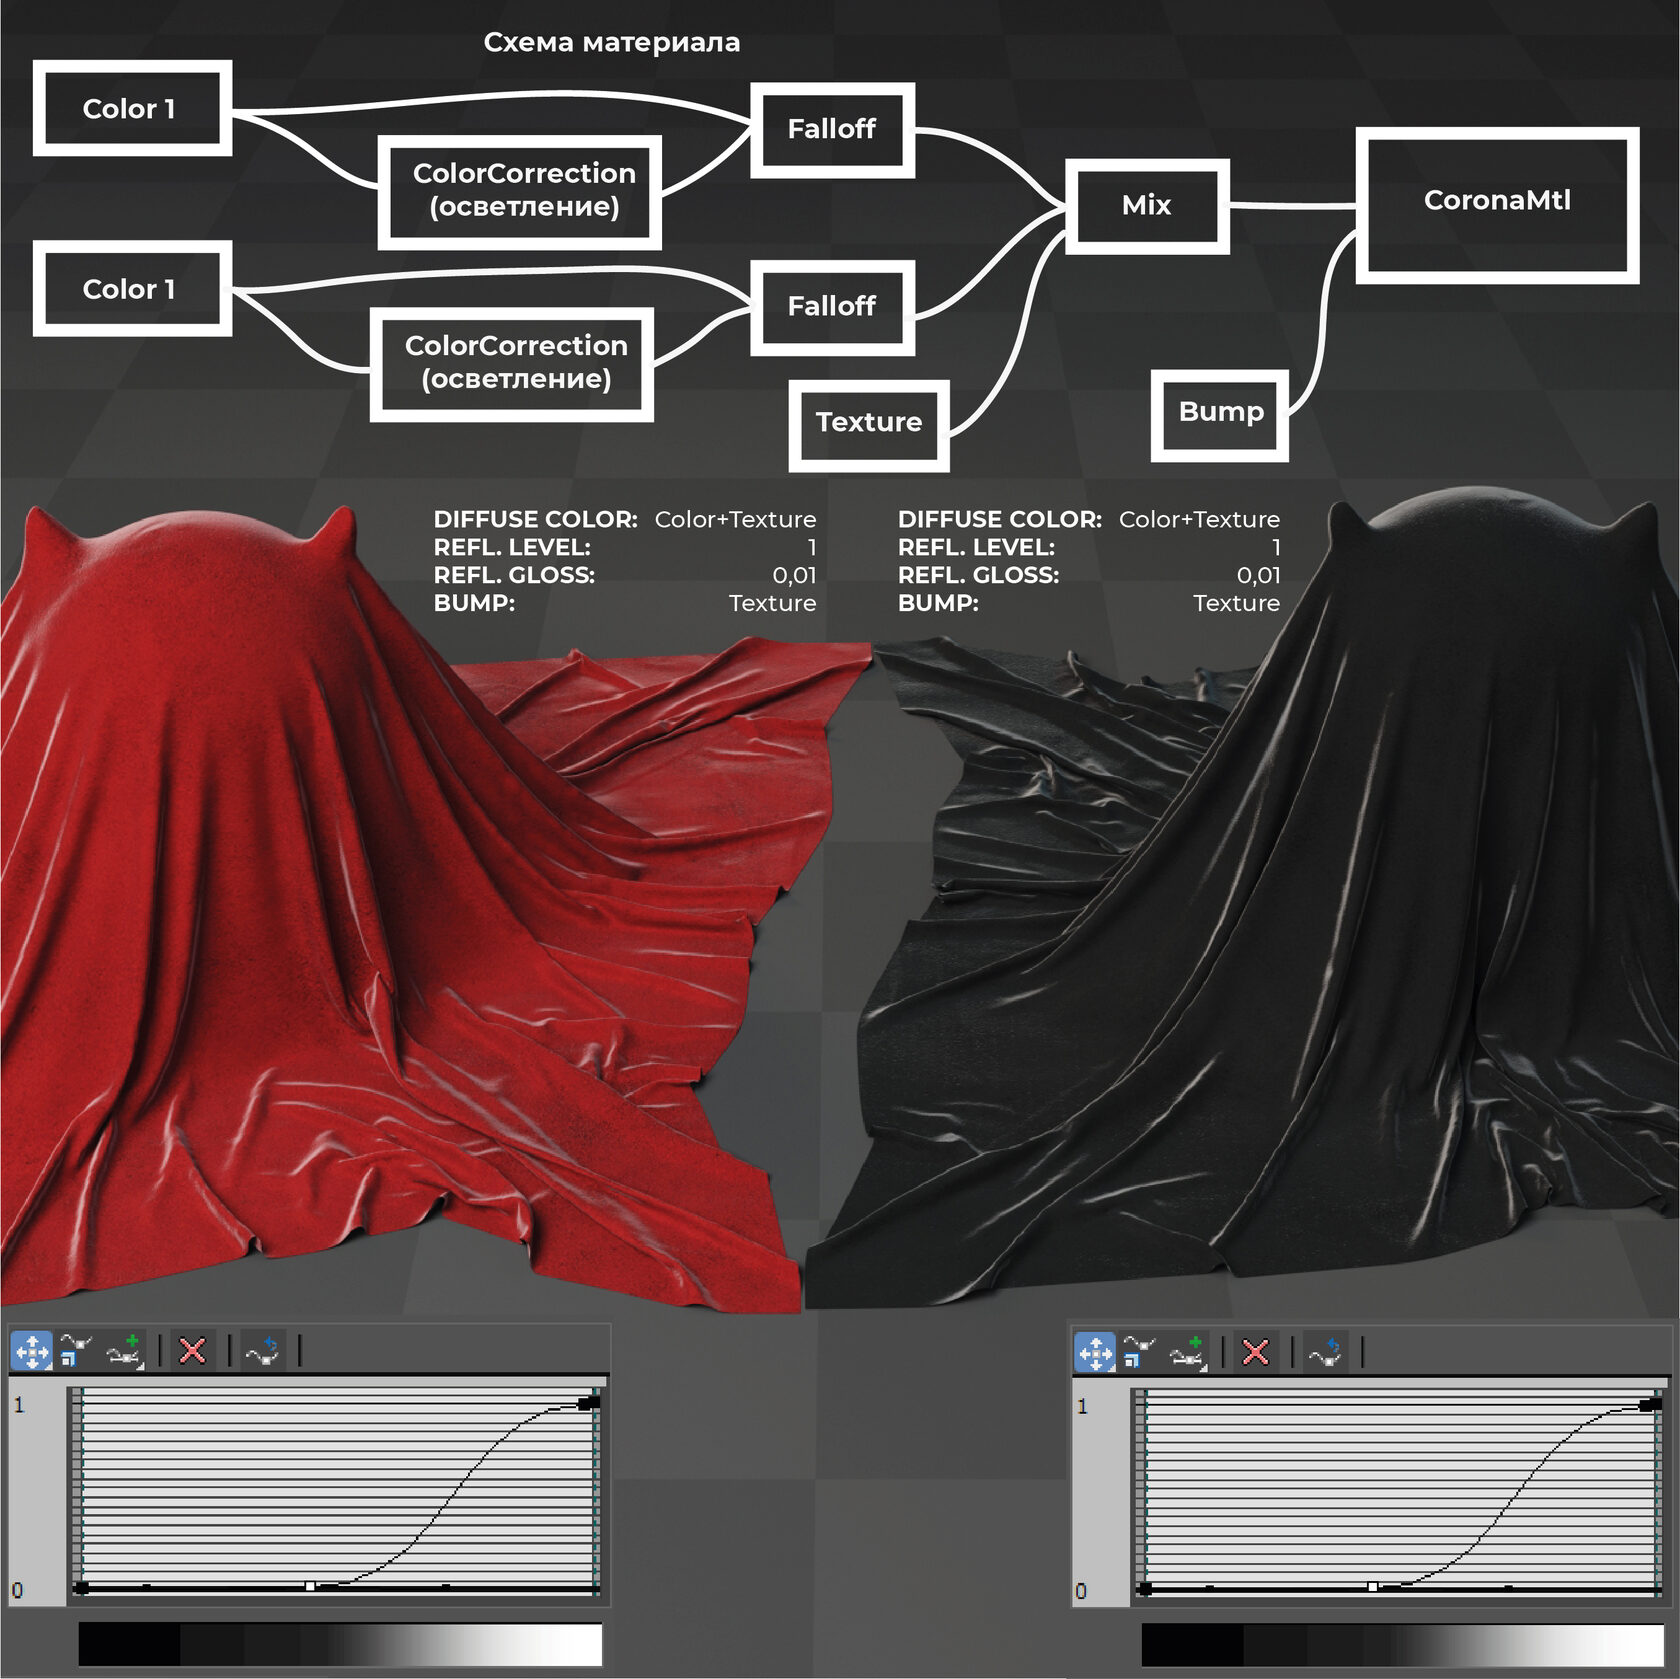This screenshot has height=1679, width=1680.
Task: Click red X Delete Point in right curve editor
Action: pos(1256,1353)
